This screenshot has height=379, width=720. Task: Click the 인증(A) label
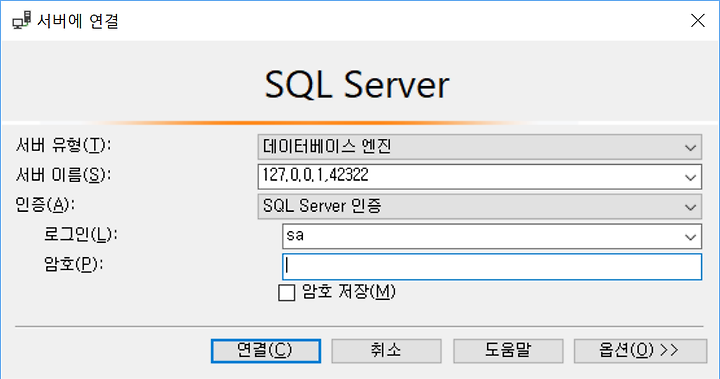(x=45, y=205)
